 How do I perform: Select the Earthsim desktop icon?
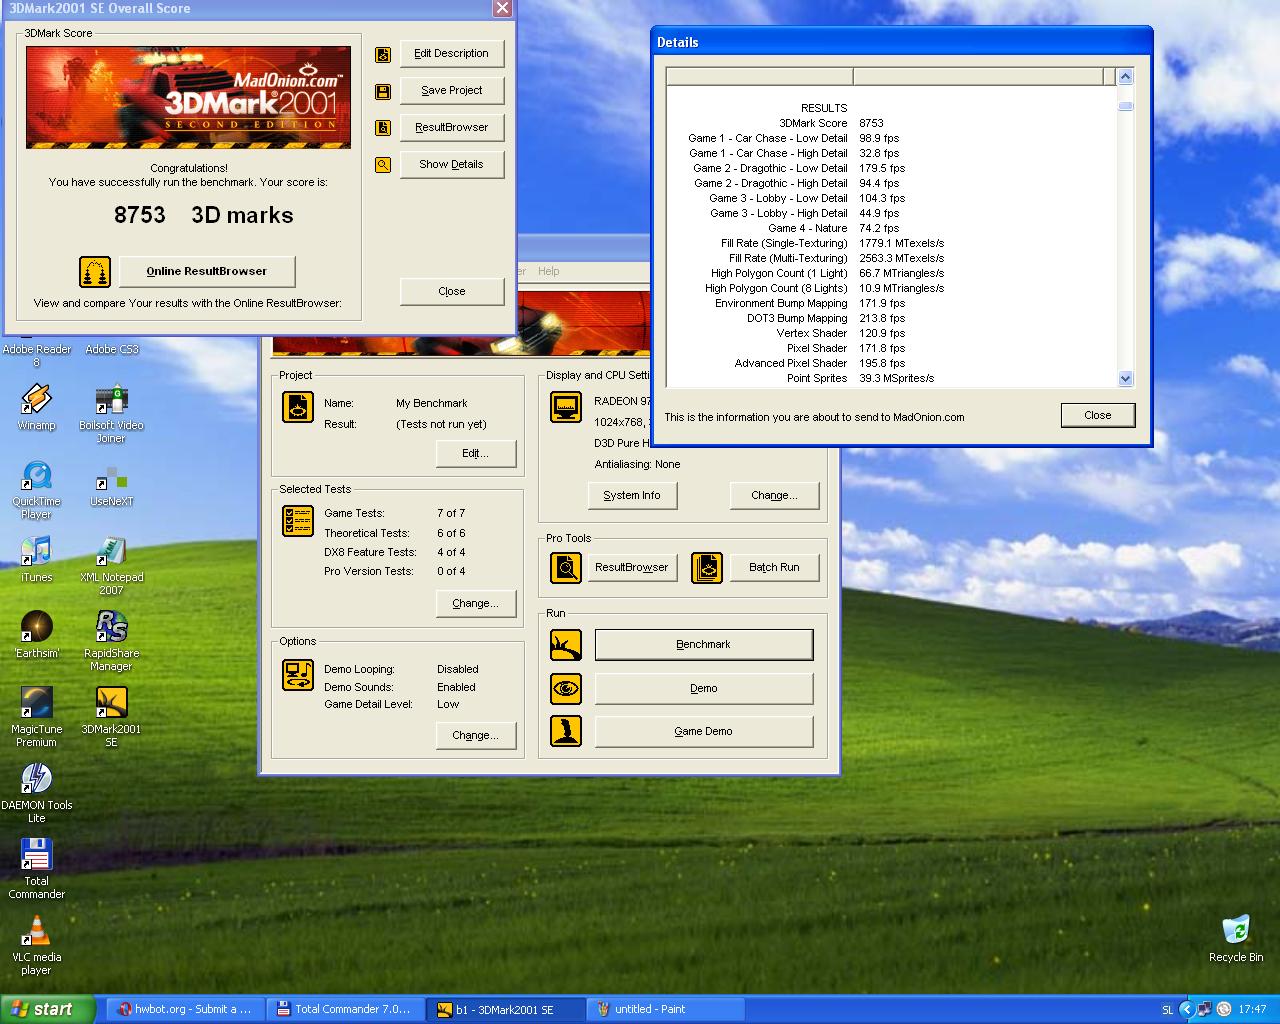pos(36,636)
